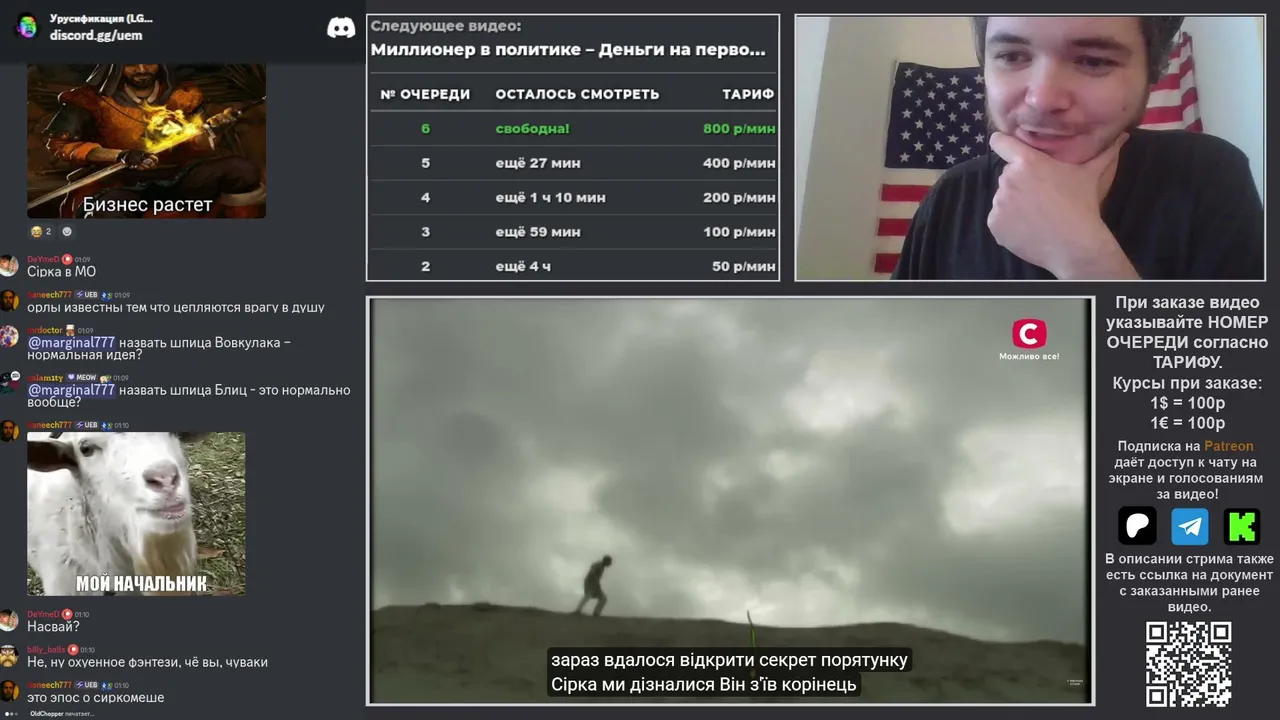Screen dimensions: 1280x720
Task: Click the "50 р/мин" tariff cell
Action: point(743,267)
